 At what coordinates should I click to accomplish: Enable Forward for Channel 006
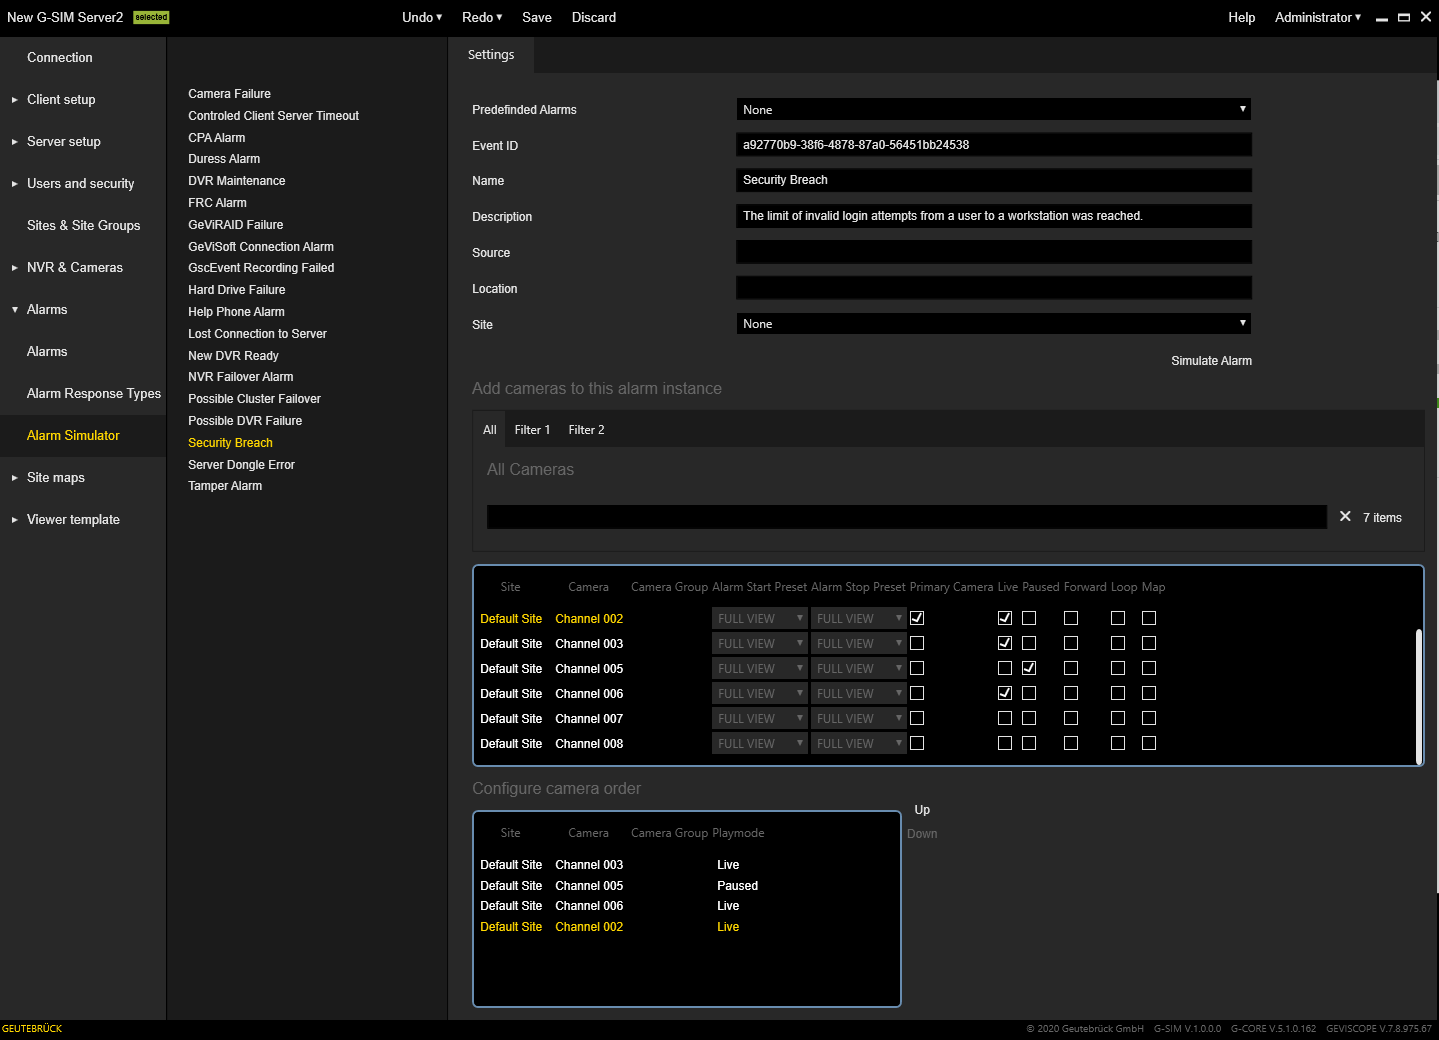click(1071, 693)
